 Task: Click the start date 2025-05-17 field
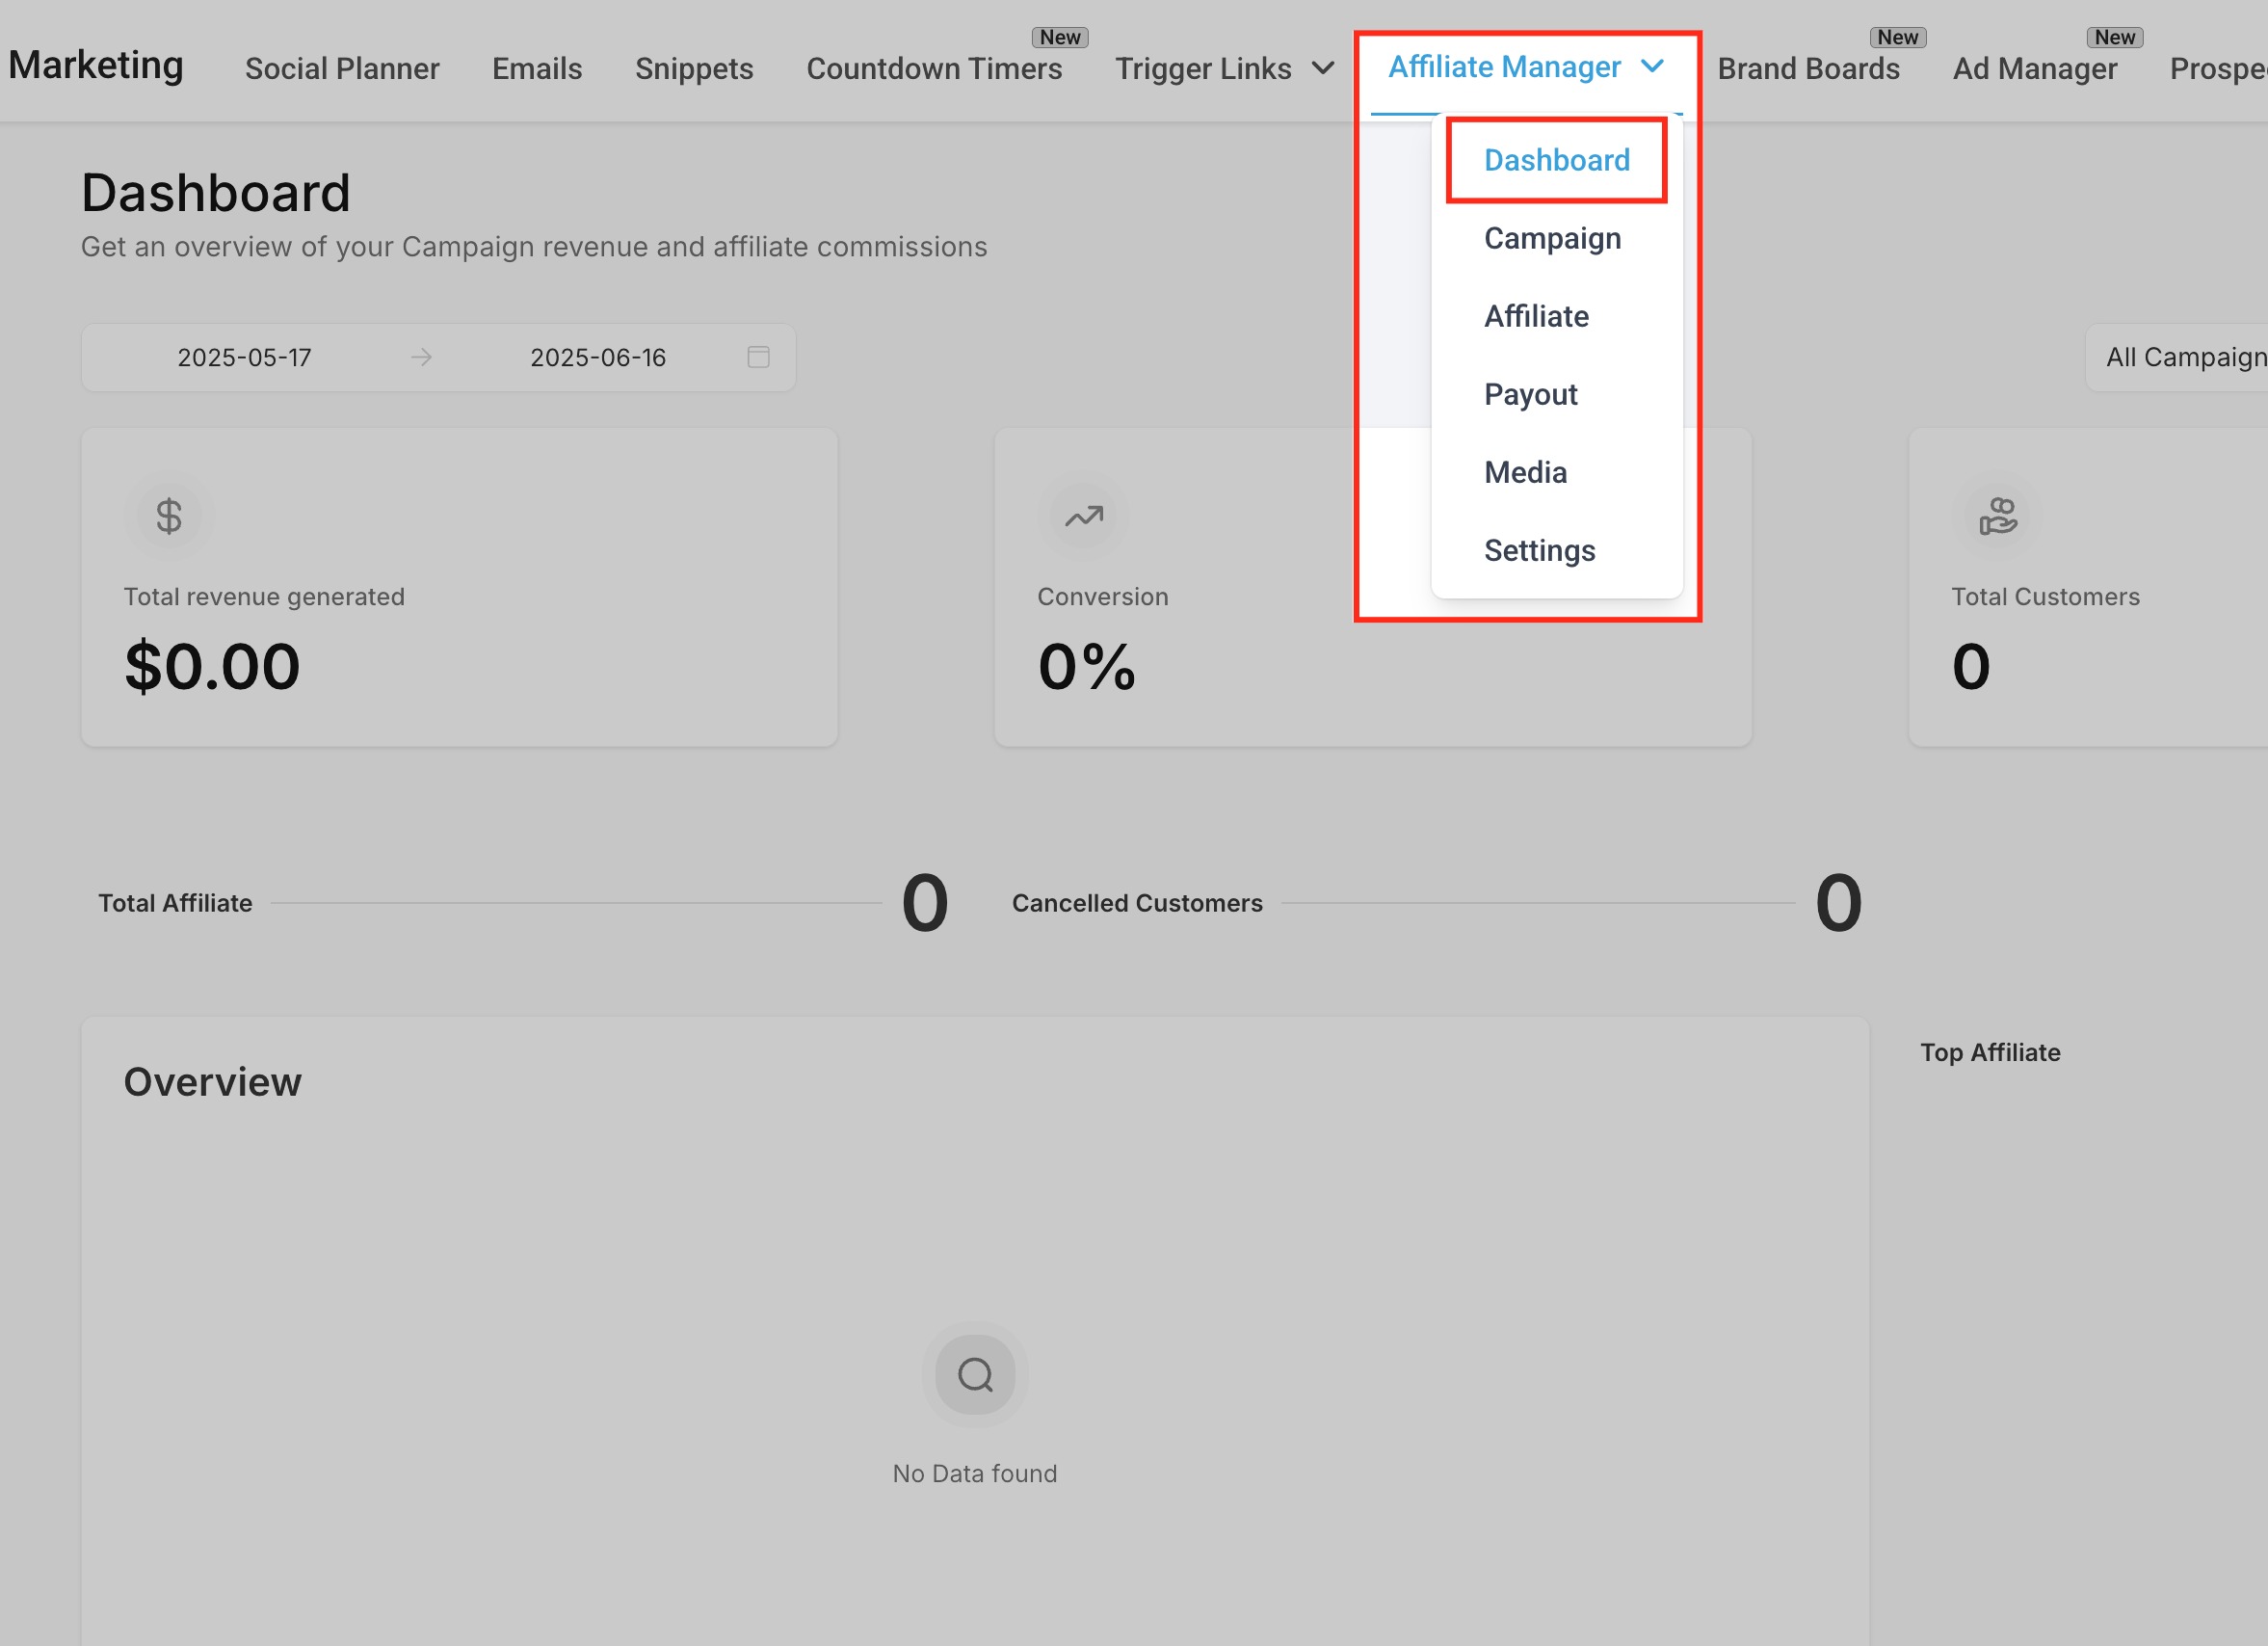tap(244, 357)
